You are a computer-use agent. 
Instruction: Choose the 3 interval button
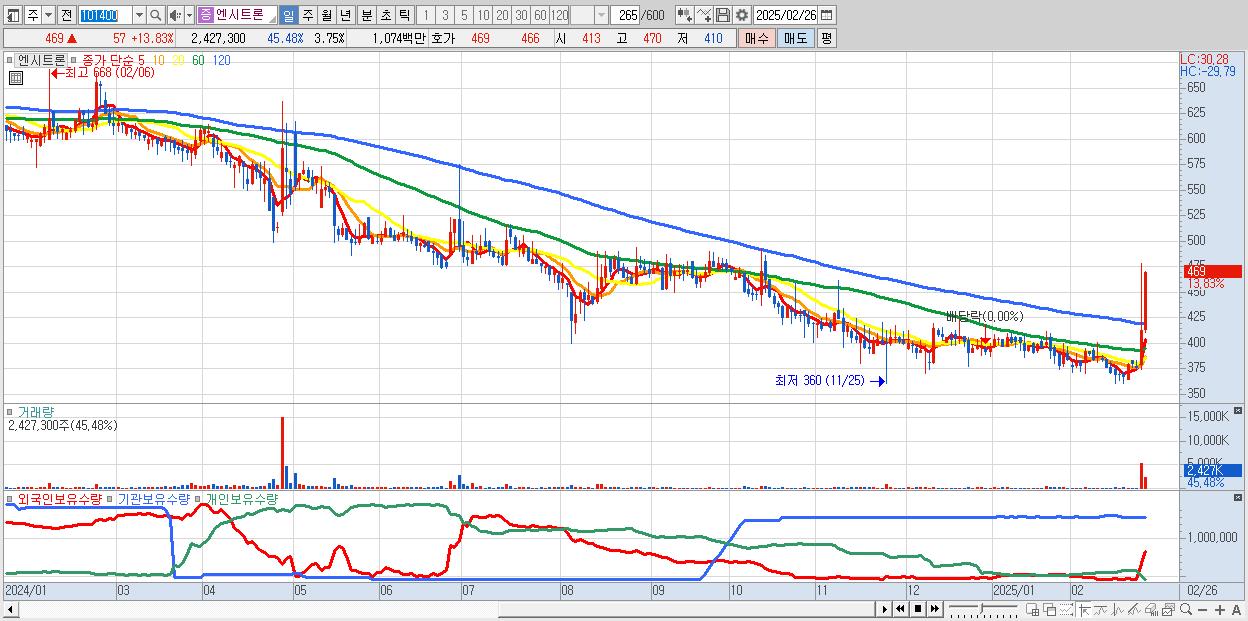tap(444, 15)
